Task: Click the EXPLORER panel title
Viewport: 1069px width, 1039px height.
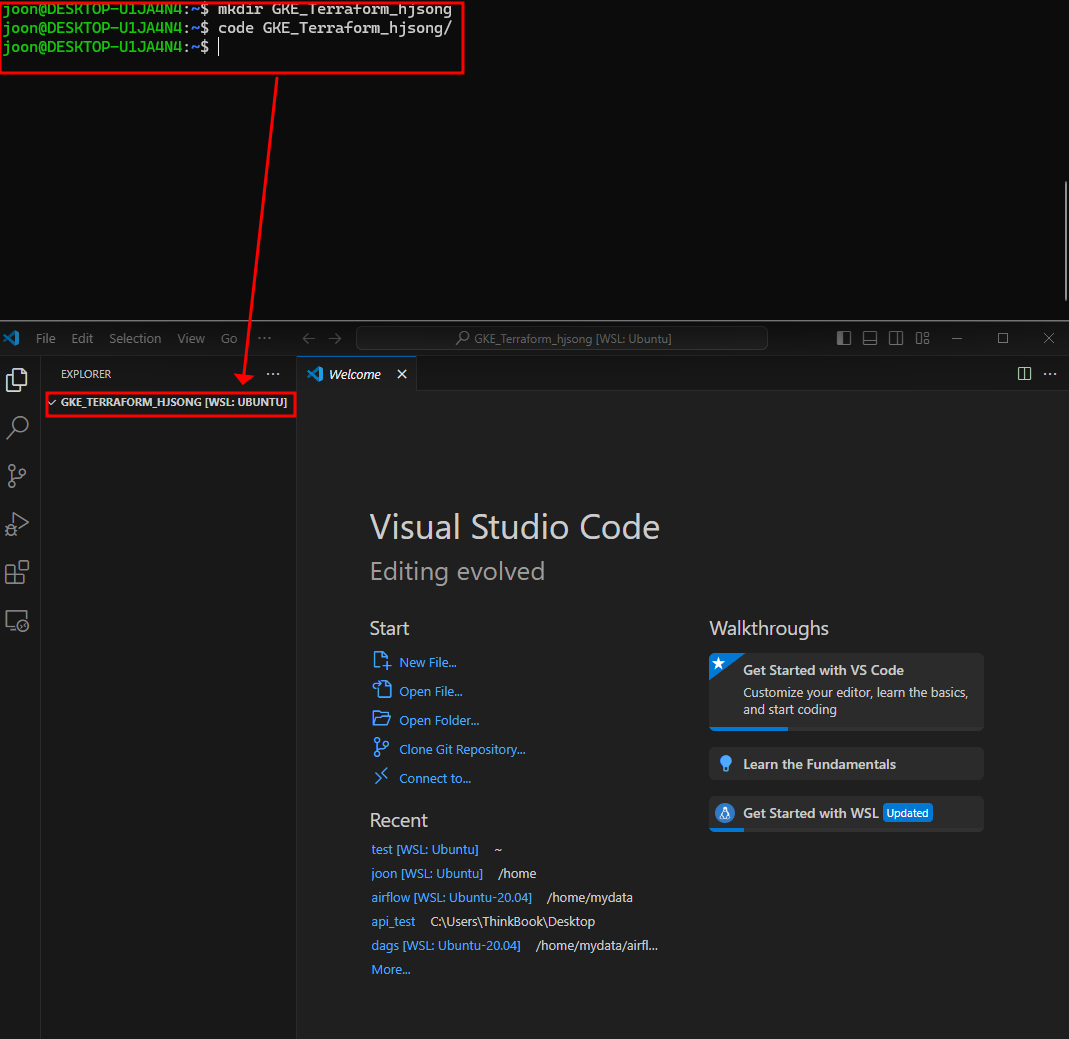Action: (86, 374)
